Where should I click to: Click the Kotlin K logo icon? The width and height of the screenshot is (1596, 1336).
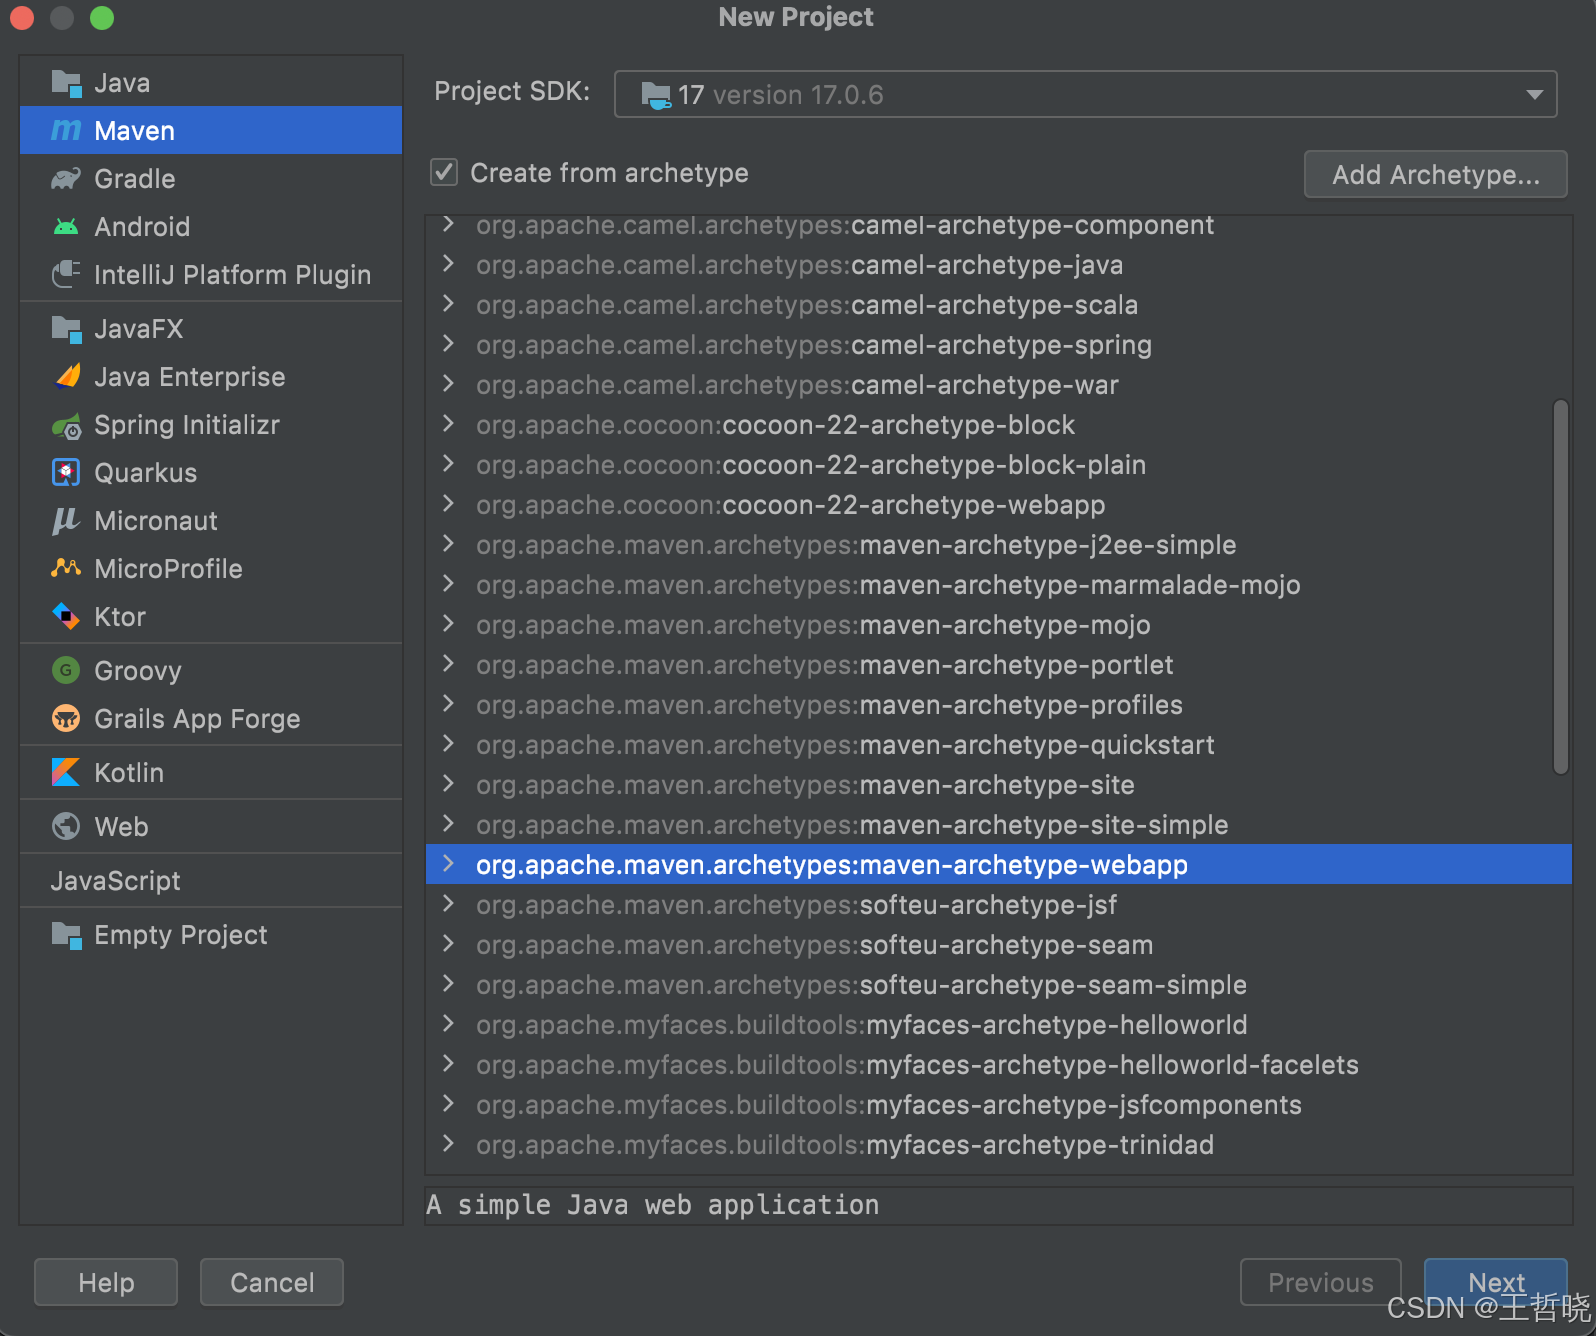tap(66, 772)
